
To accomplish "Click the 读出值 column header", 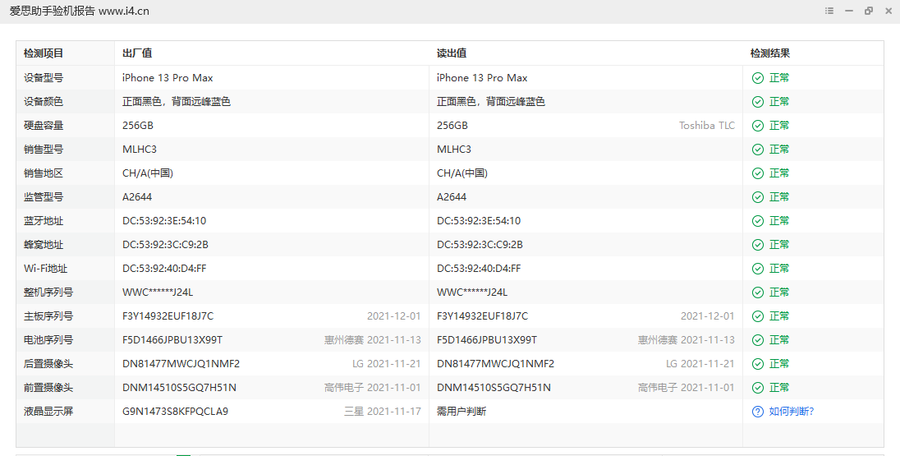I will [452, 53].
